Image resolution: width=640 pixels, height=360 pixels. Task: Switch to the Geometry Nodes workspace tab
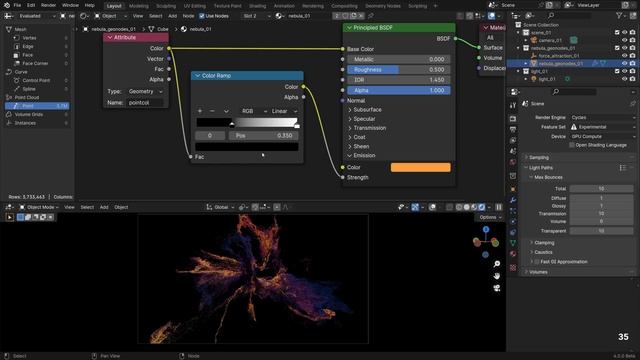point(383,6)
